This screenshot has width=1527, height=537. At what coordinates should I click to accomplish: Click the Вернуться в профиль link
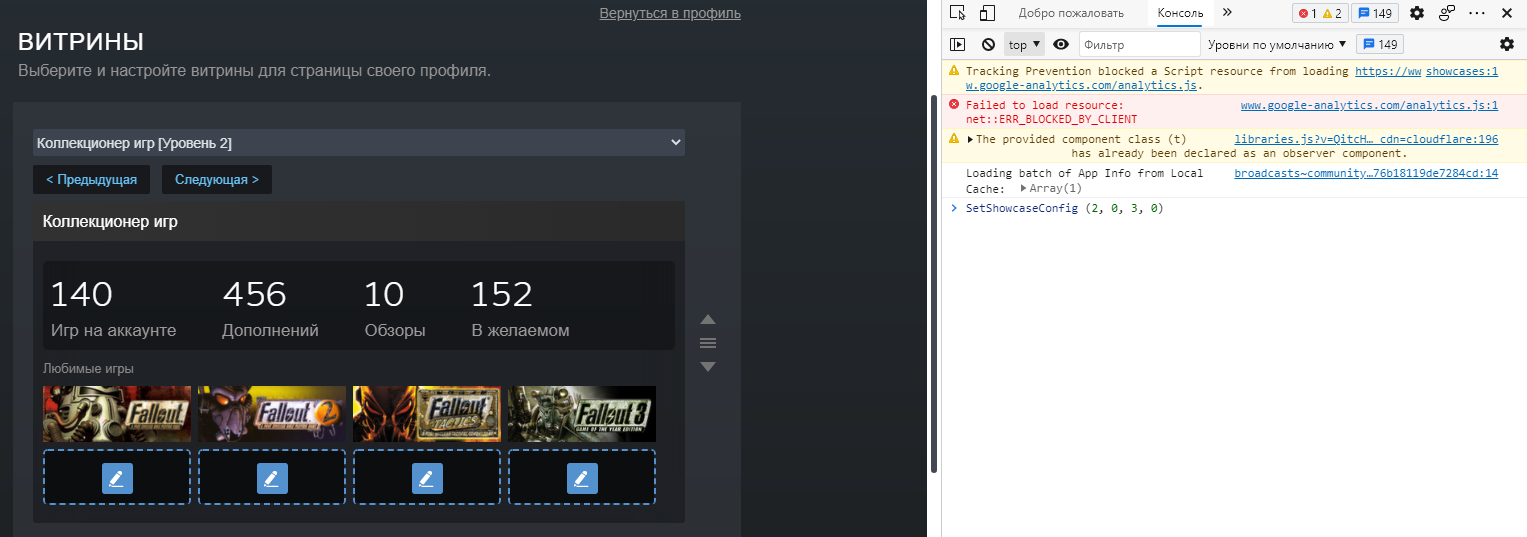coord(670,13)
